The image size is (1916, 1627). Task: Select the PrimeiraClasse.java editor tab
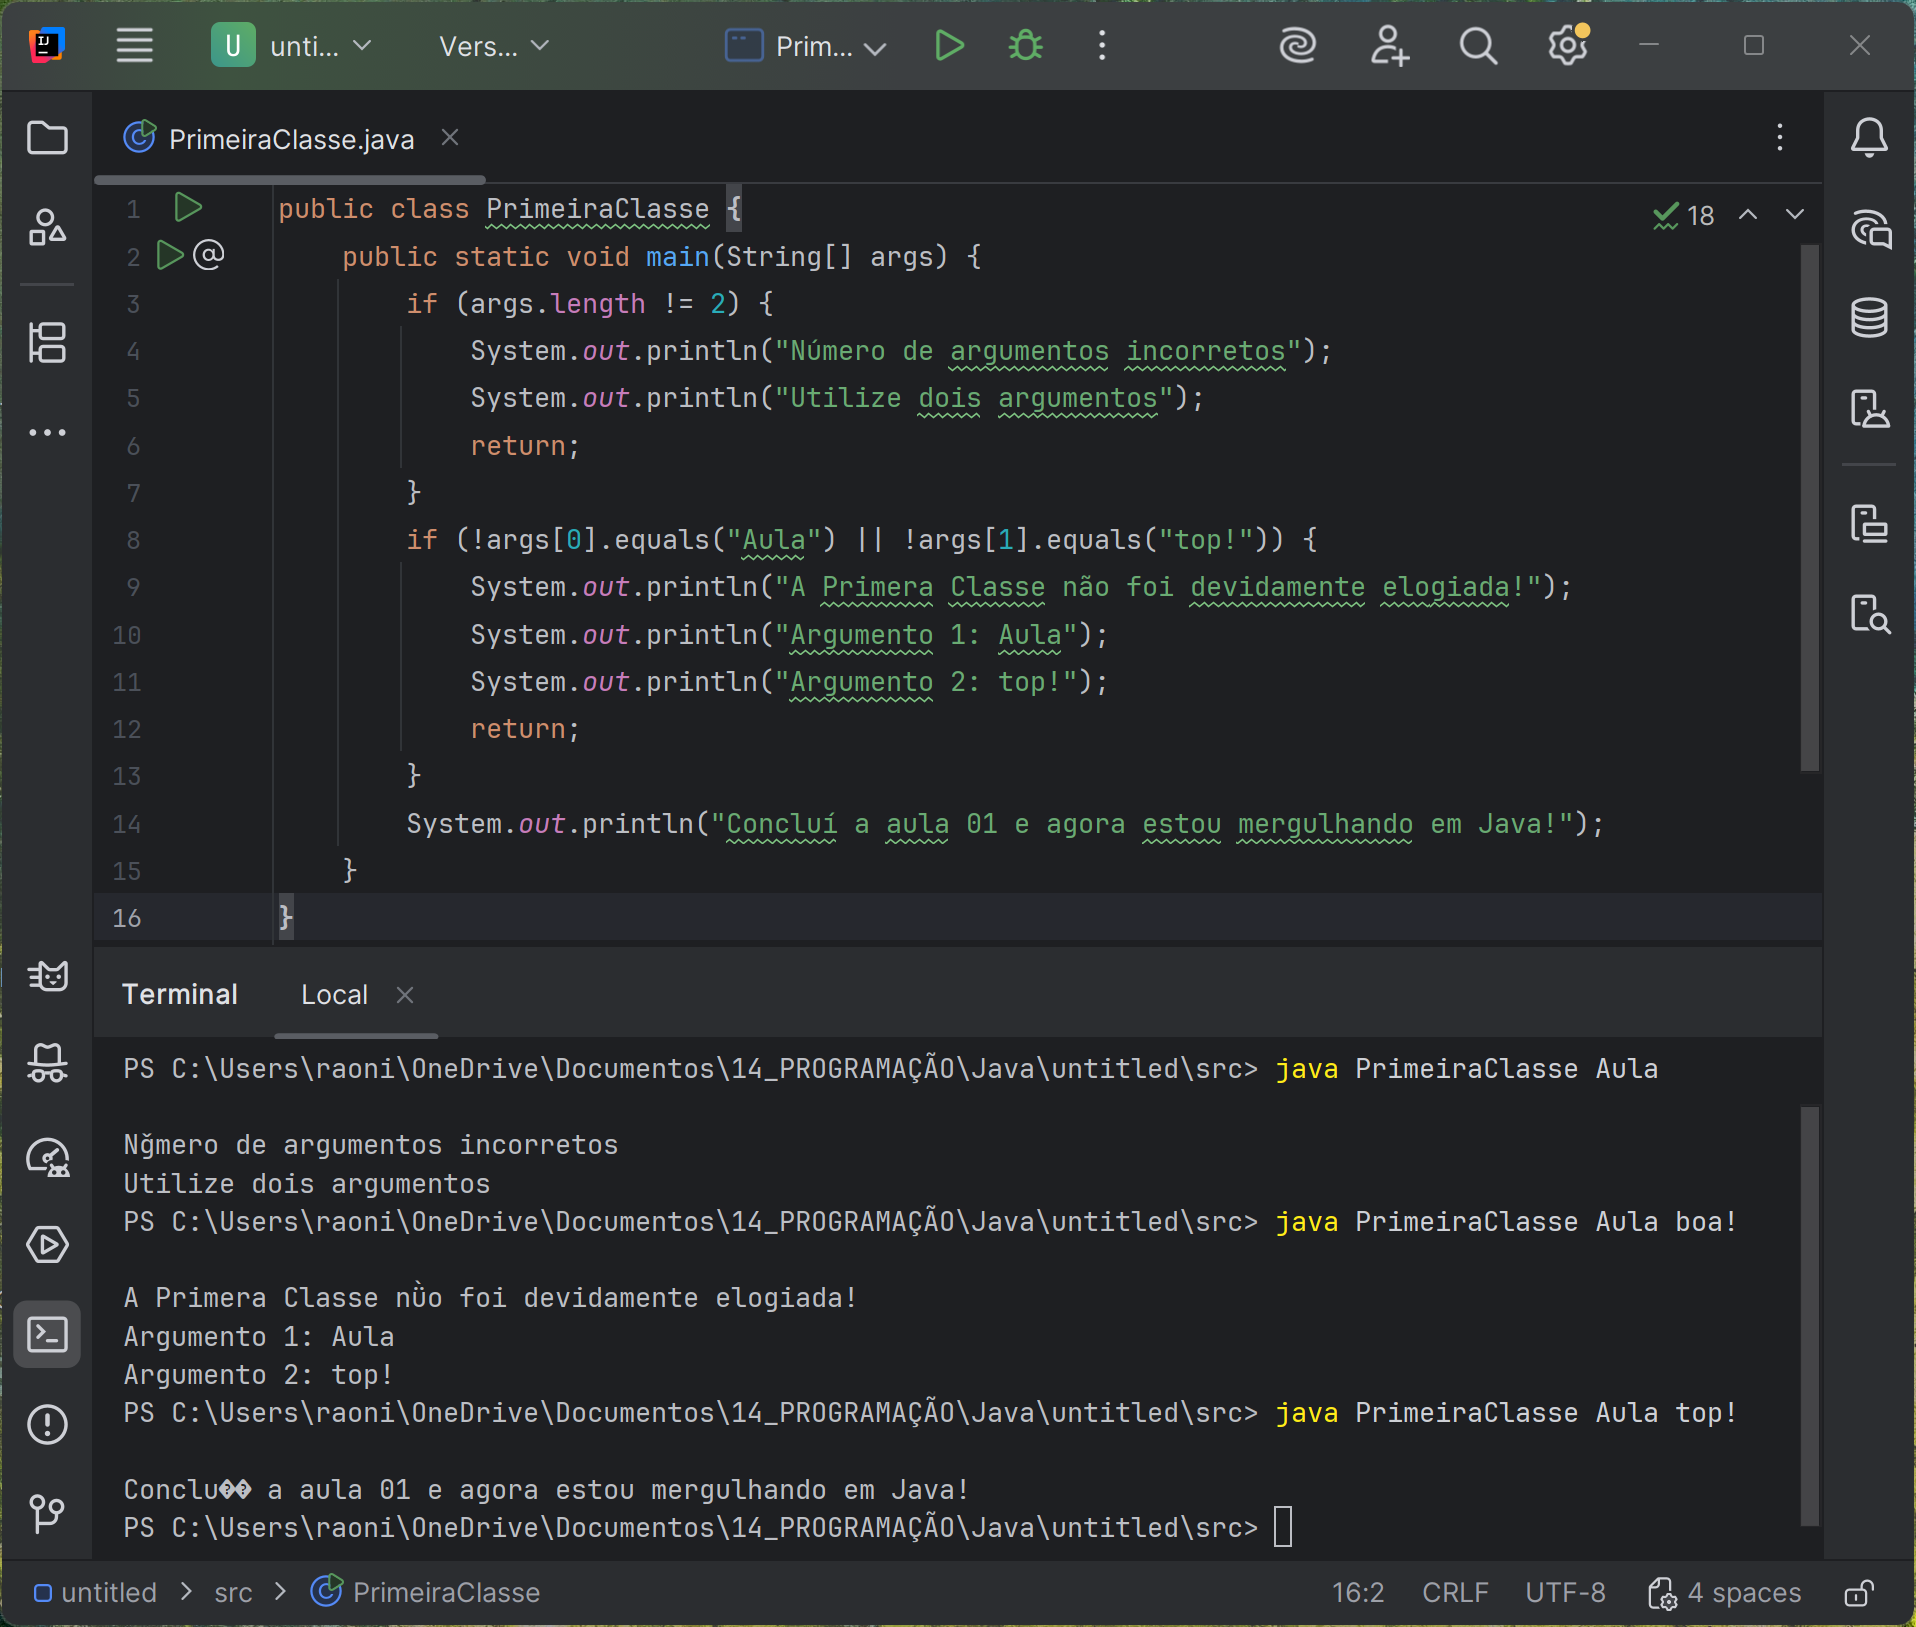(x=290, y=139)
